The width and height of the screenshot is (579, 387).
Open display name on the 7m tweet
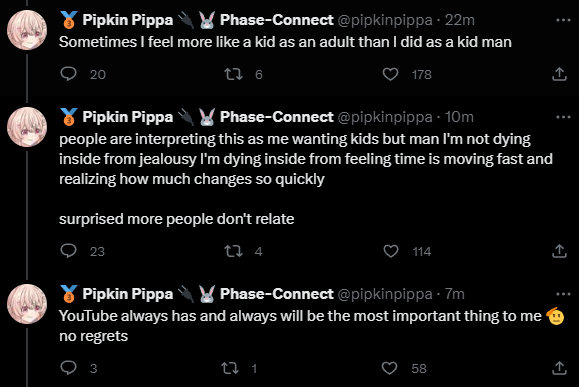click(x=127, y=294)
